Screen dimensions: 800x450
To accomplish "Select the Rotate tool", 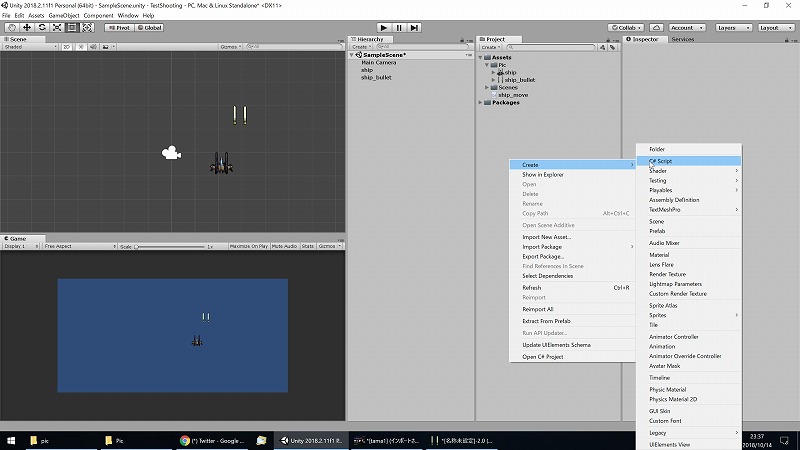I will tap(42, 28).
